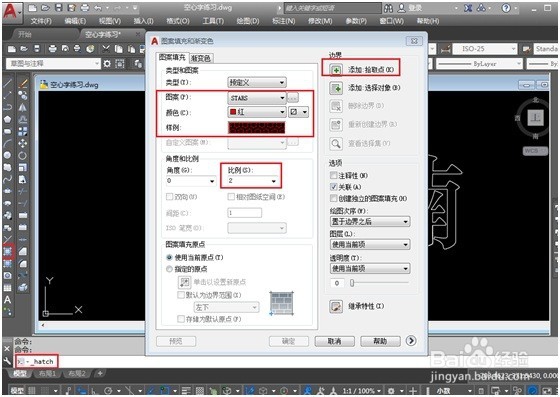Open the Pattern dropdown showing STARS
This screenshot has width=560, height=397.
pyautogui.click(x=257, y=97)
